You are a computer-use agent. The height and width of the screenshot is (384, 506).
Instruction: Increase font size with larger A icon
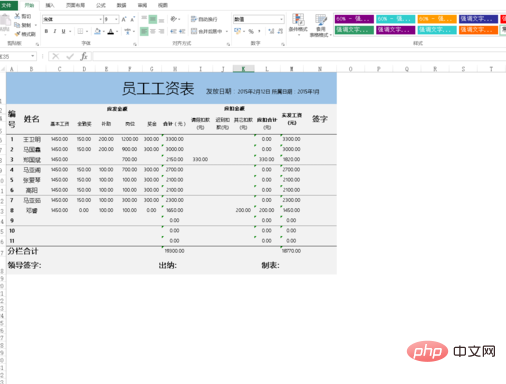point(124,19)
